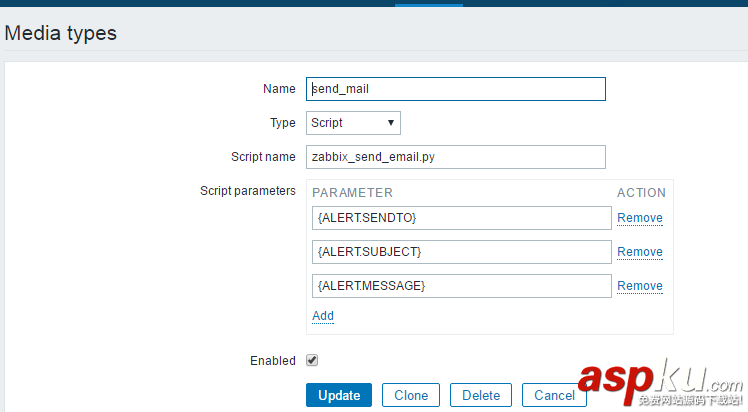Open the Type dropdown showing Script

click(353, 123)
